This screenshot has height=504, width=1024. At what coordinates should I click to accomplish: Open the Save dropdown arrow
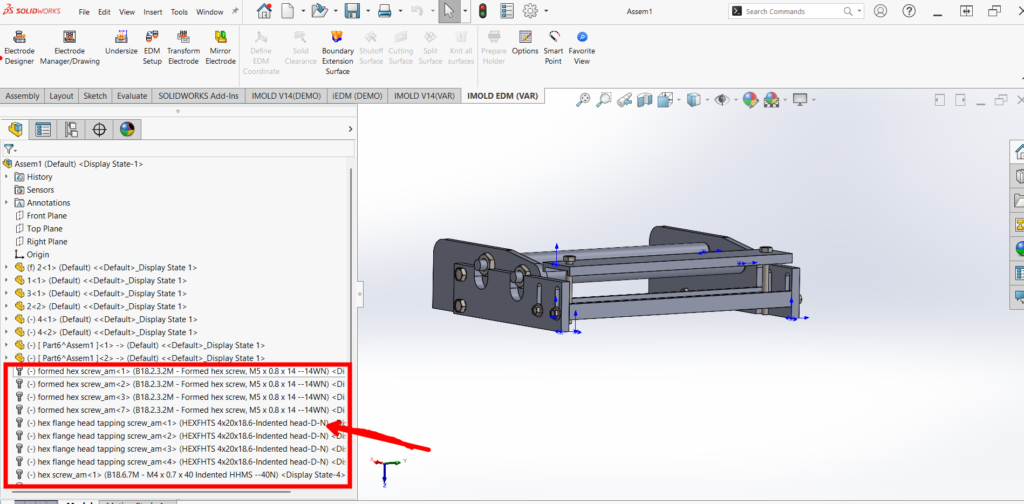(x=367, y=12)
